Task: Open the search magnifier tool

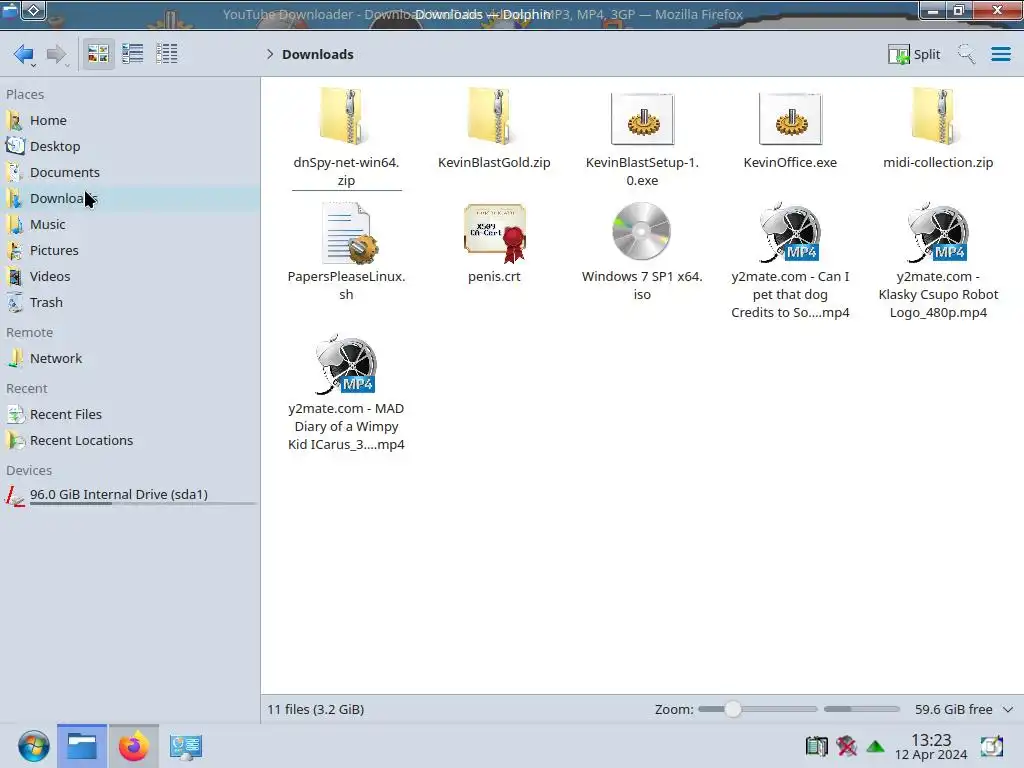Action: pos(967,54)
